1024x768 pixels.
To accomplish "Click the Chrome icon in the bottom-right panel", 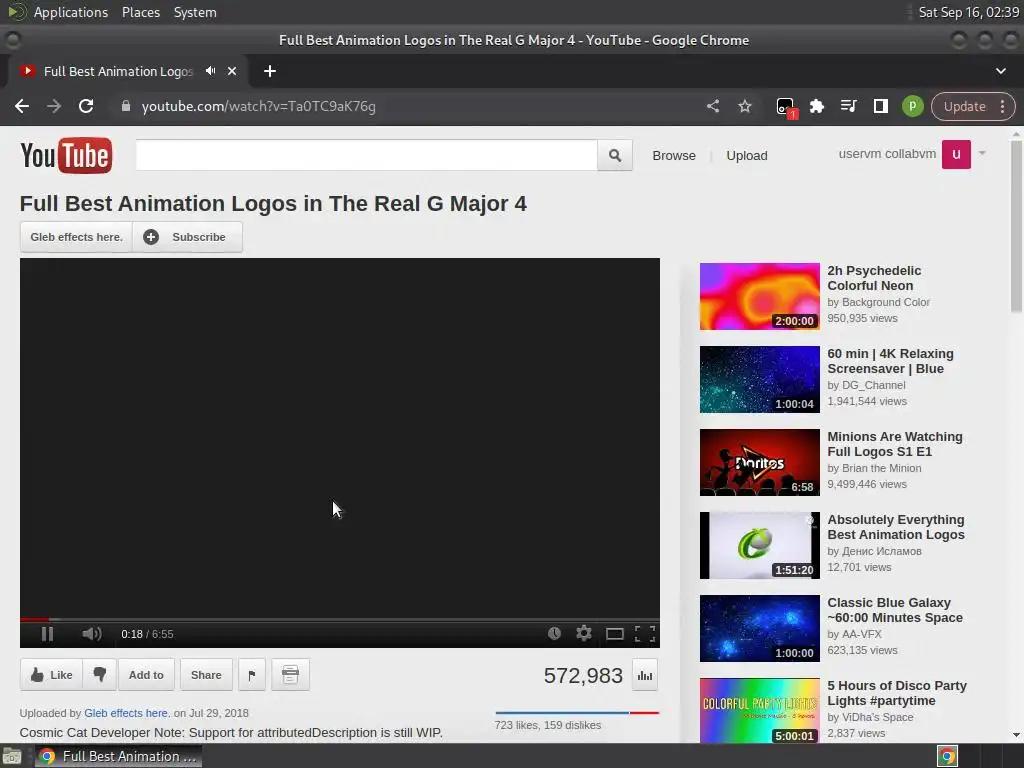I will [x=947, y=756].
